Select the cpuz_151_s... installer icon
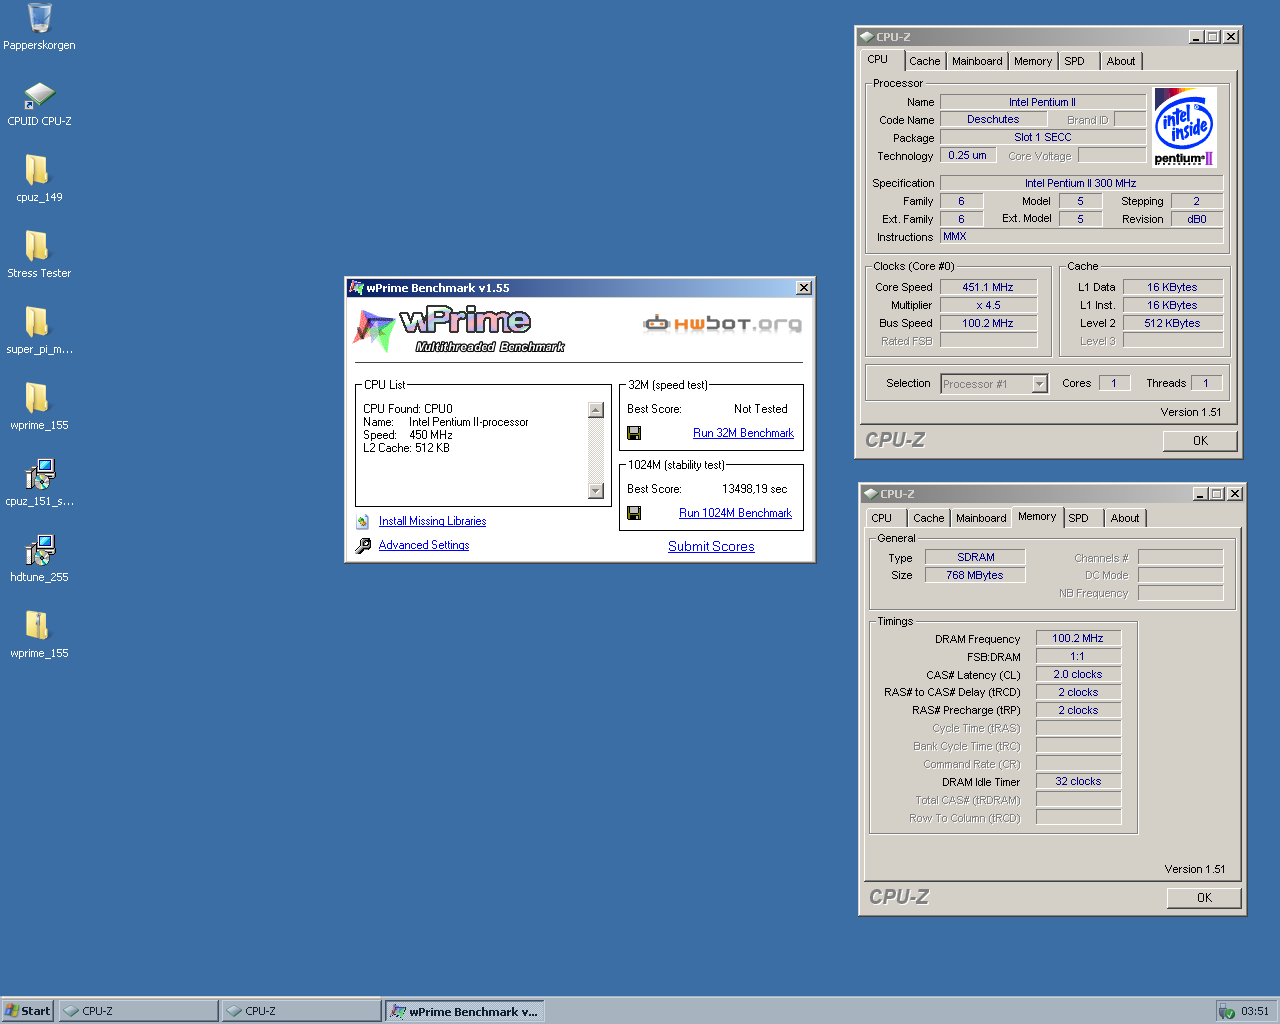The image size is (1280, 1024). click(39, 474)
